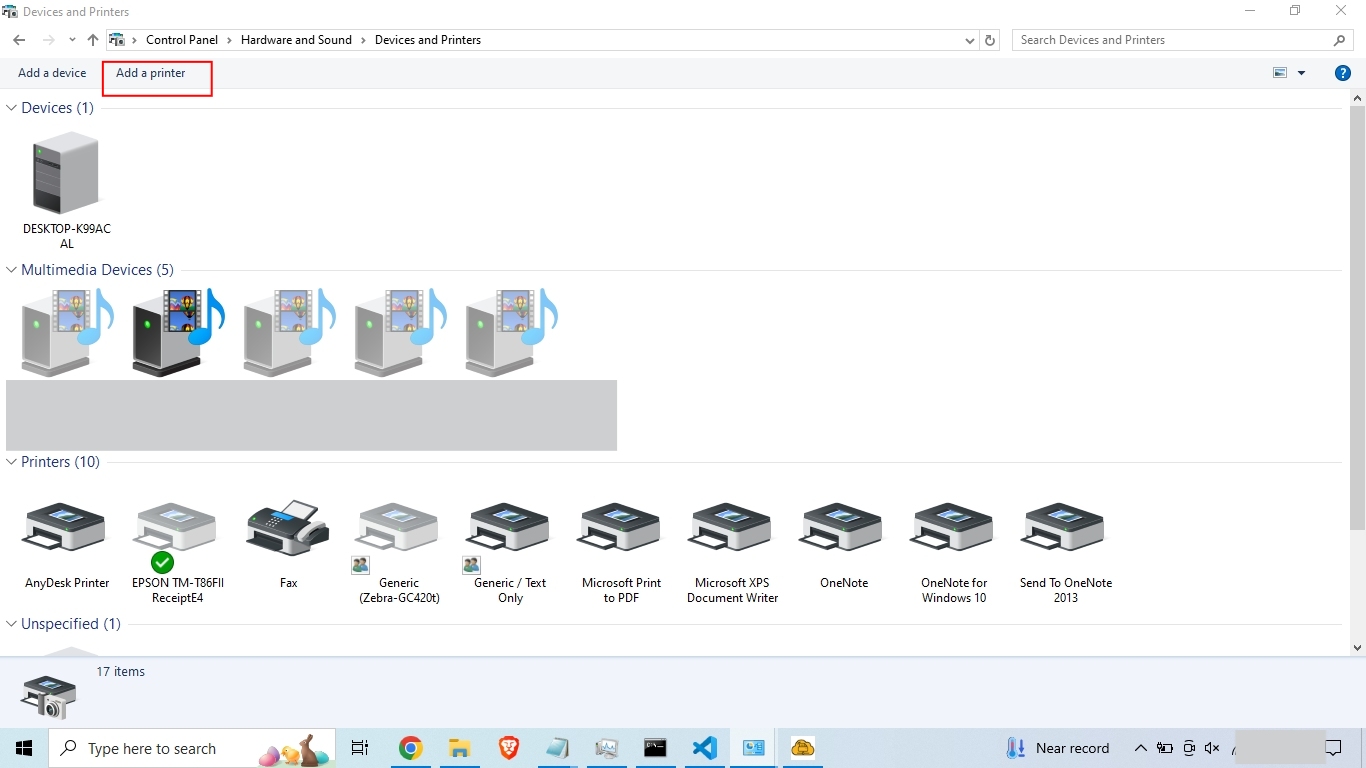
Task: Expand the chevron after Control Panel breadcrumb
Action: pos(230,40)
